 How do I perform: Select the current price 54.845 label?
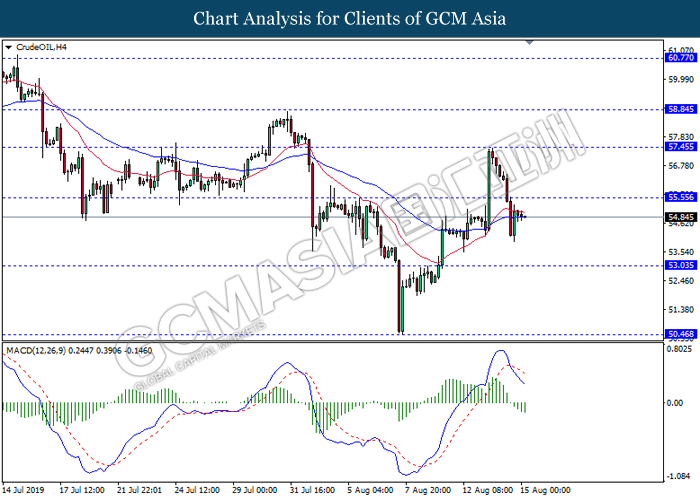click(680, 217)
